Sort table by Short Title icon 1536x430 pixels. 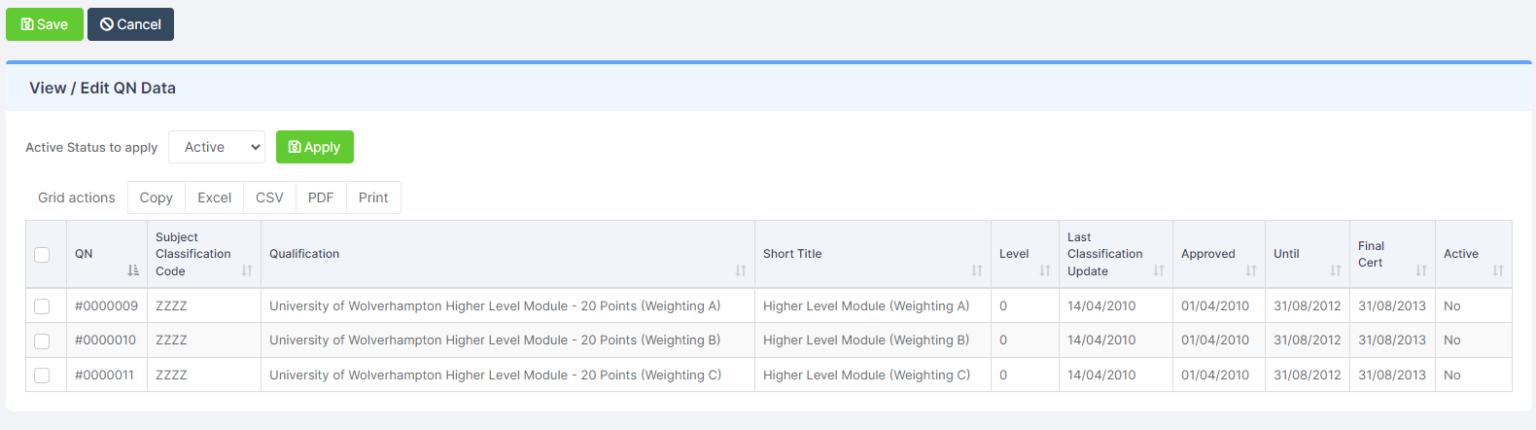coord(977,270)
